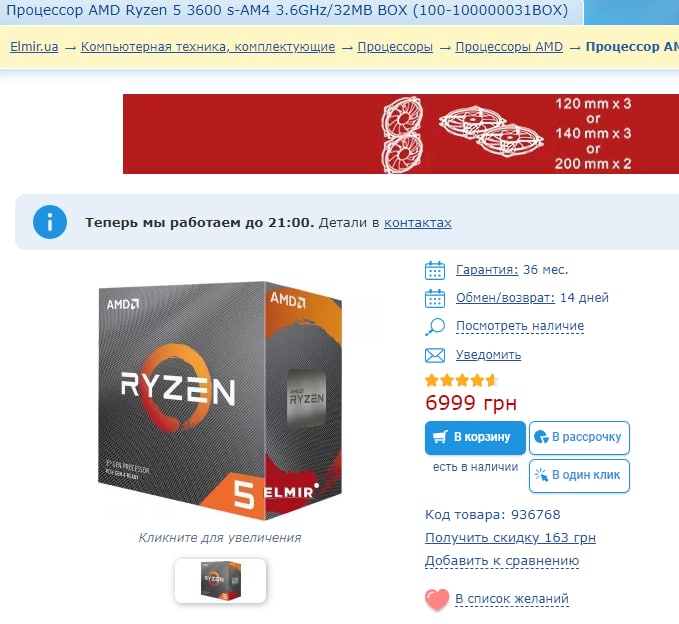Click the blue info circle icon
This screenshot has width=679, height=624.
50,222
